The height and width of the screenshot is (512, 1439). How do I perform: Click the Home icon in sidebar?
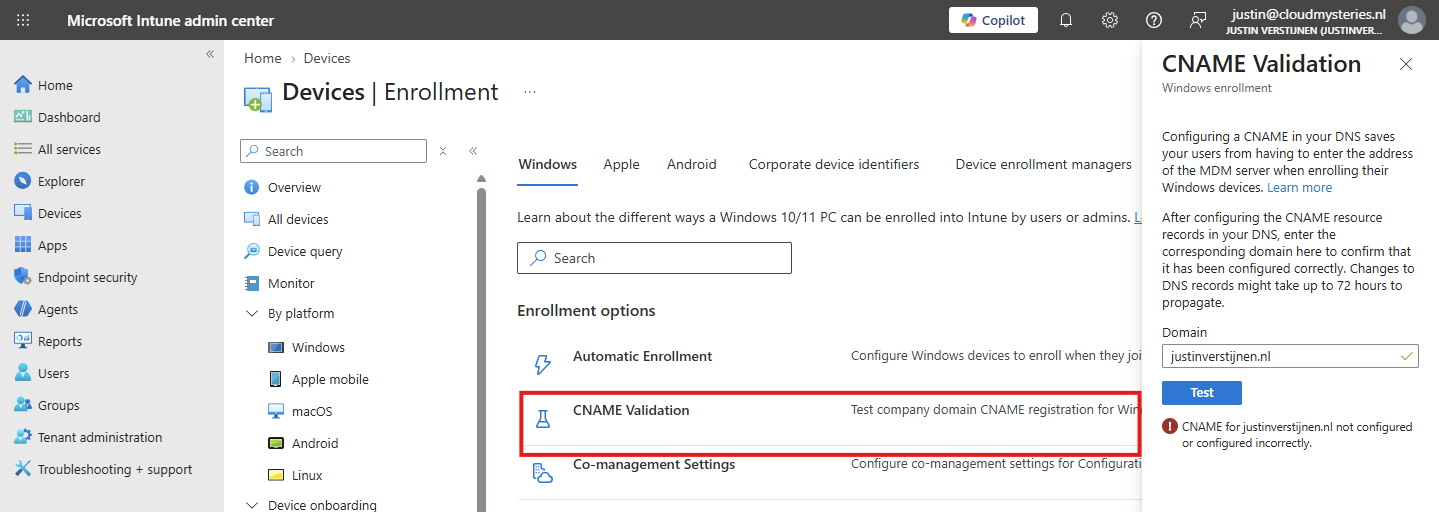click(x=23, y=85)
